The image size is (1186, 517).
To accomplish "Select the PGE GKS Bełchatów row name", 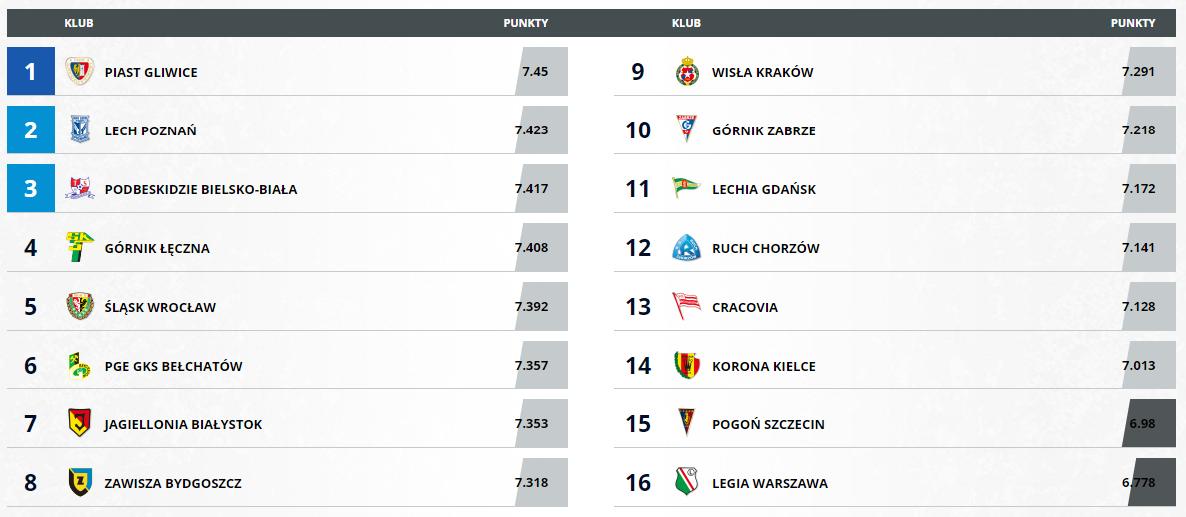I will 173,367.
